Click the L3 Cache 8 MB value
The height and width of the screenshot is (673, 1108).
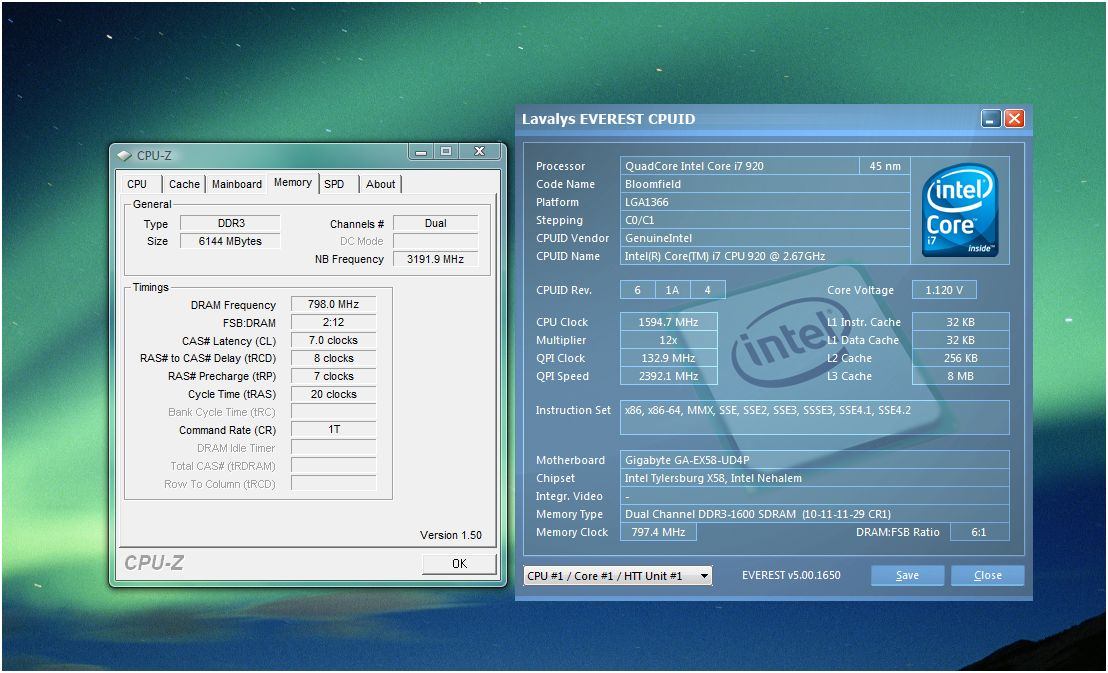960,376
